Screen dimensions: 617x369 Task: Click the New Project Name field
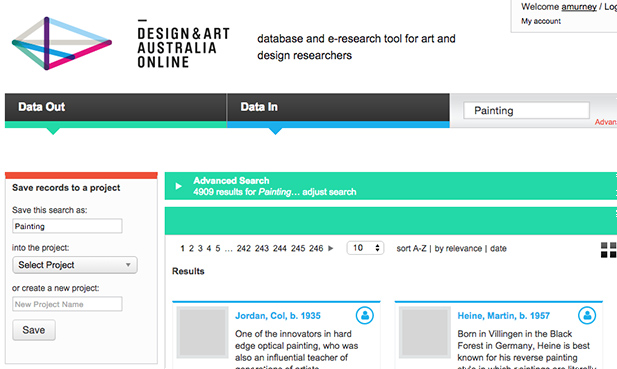[67, 304]
